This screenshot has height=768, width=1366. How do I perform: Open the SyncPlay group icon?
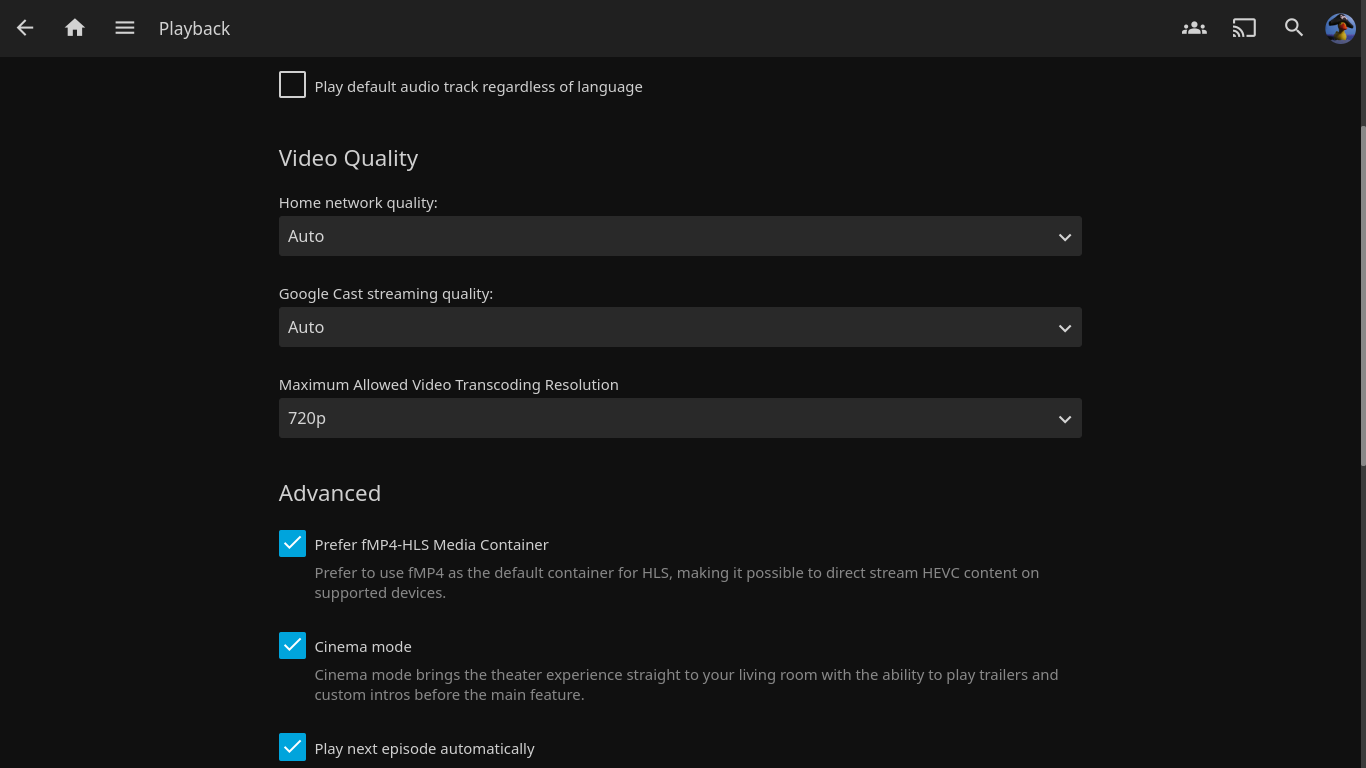1194,28
